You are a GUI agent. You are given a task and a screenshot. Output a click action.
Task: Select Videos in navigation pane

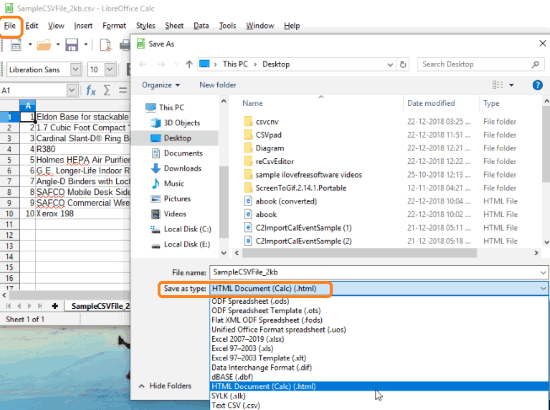tap(175, 214)
